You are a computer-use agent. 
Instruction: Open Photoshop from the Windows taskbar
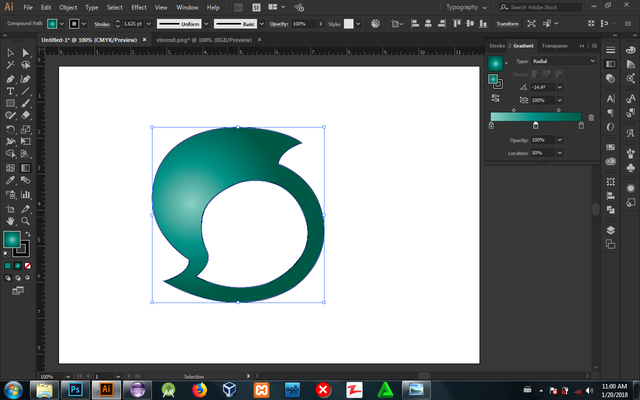point(73,389)
